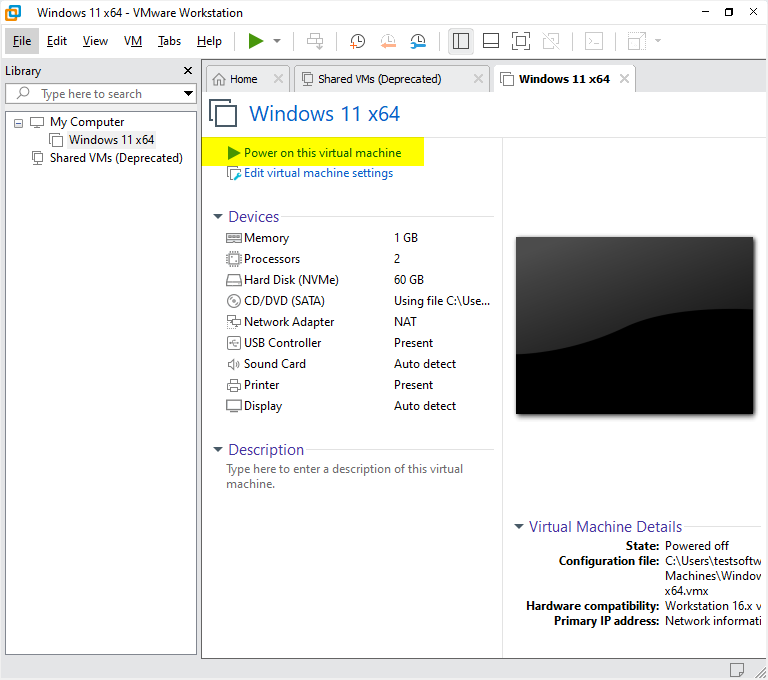Click the Primary IP address Network information value
Screen dimensions: 768x680
coord(713,621)
